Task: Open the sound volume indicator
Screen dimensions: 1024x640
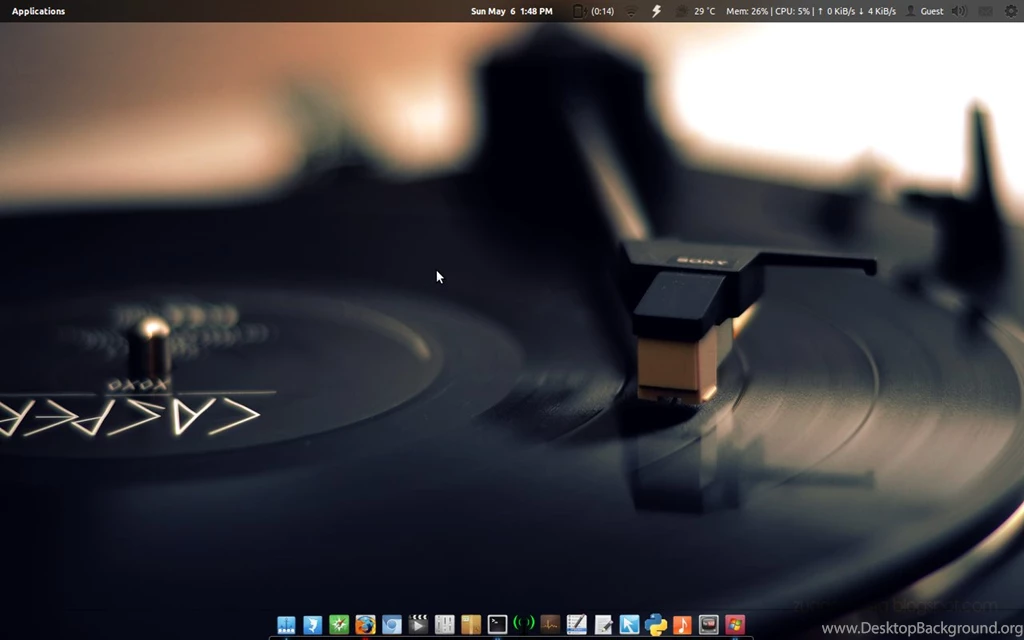Action: coord(959,11)
